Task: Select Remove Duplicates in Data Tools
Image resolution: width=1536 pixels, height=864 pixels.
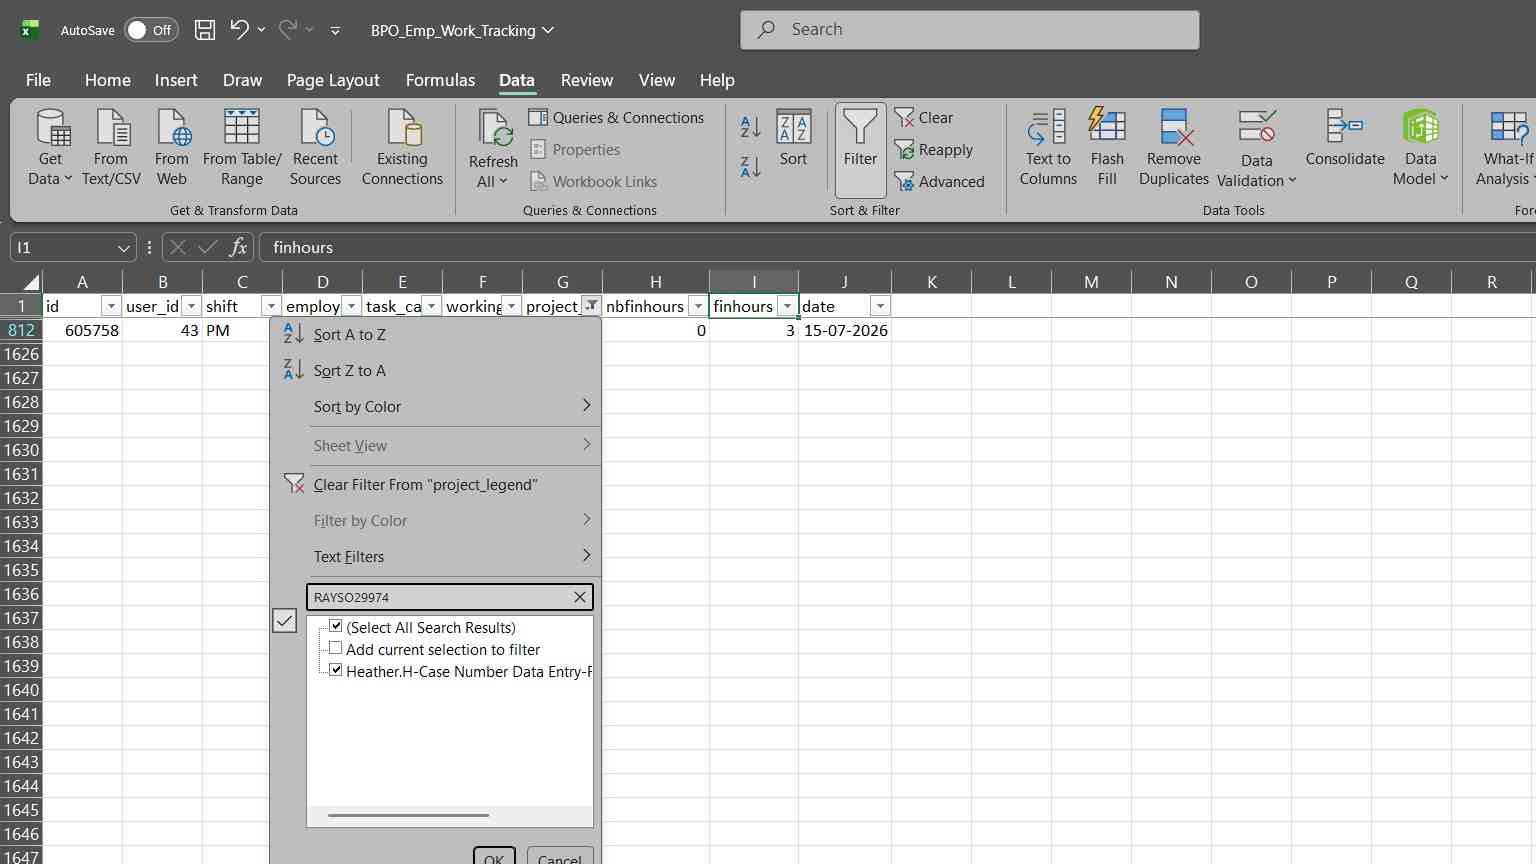Action: click(1174, 148)
